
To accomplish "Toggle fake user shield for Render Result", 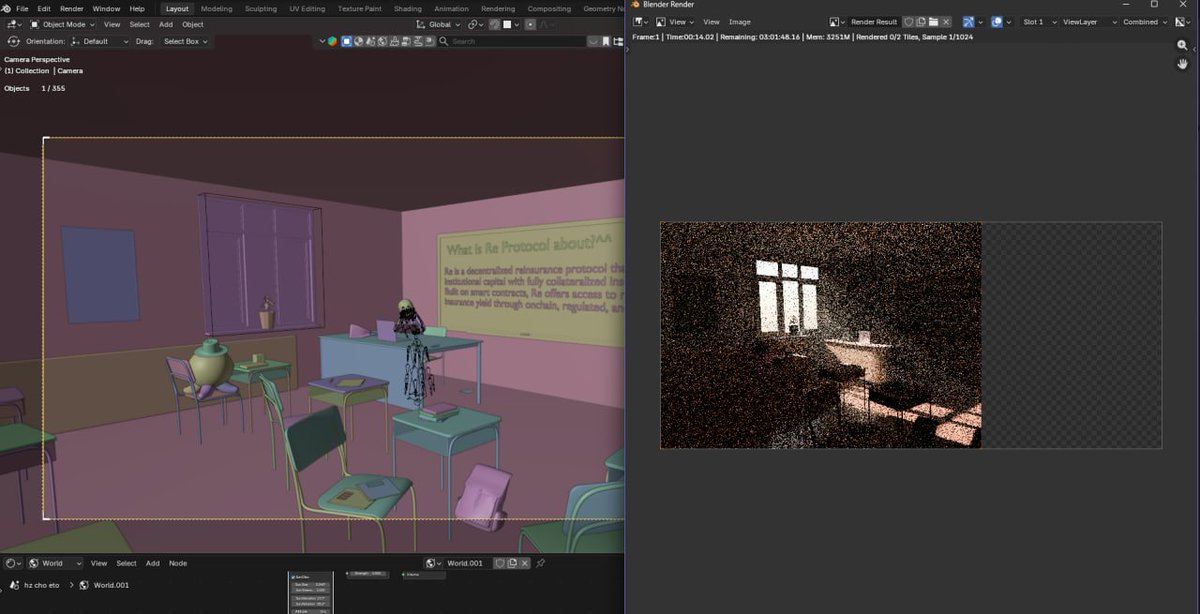I will (x=909, y=21).
